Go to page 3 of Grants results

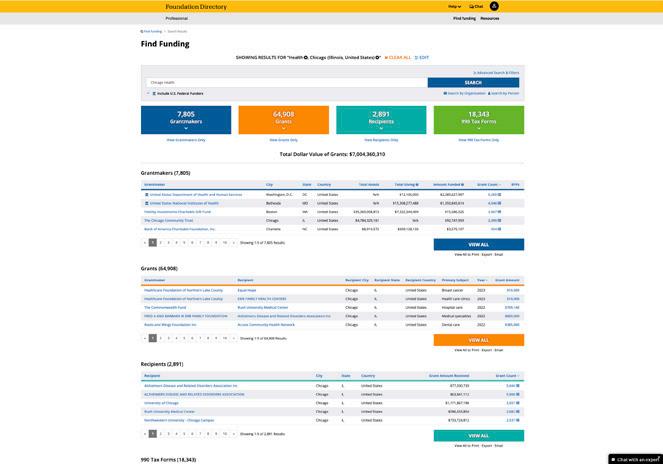pyautogui.click(x=169, y=338)
